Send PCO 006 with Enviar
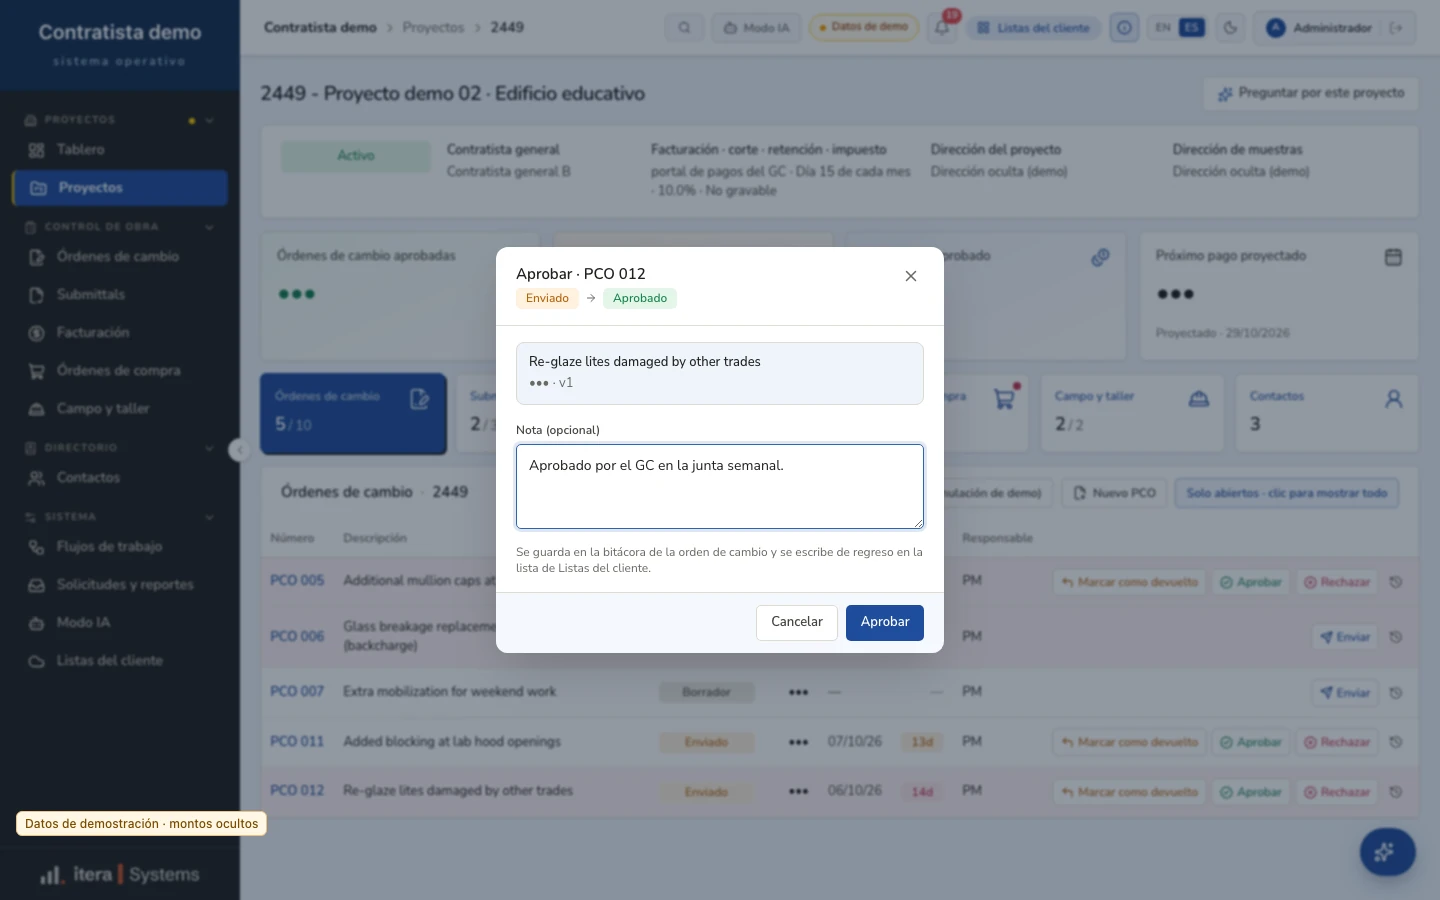This screenshot has height=900, width=1440. (1344, 637)
